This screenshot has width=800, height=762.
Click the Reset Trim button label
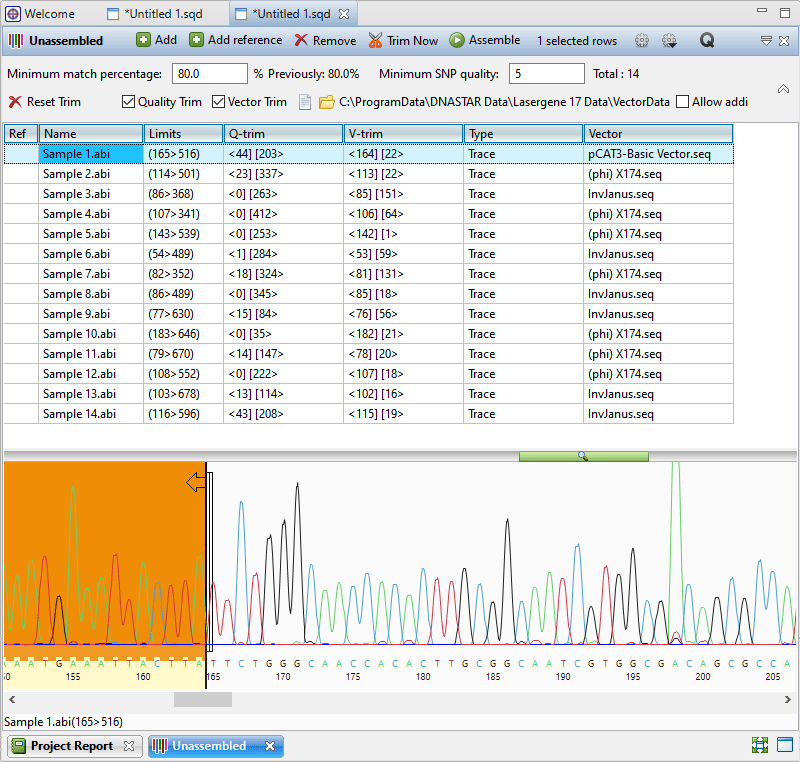[x=54, y=102]
